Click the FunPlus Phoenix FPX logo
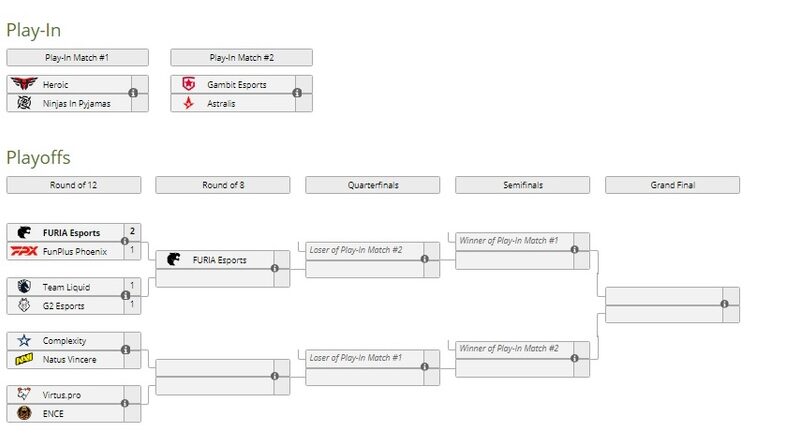 click(23, 251)
